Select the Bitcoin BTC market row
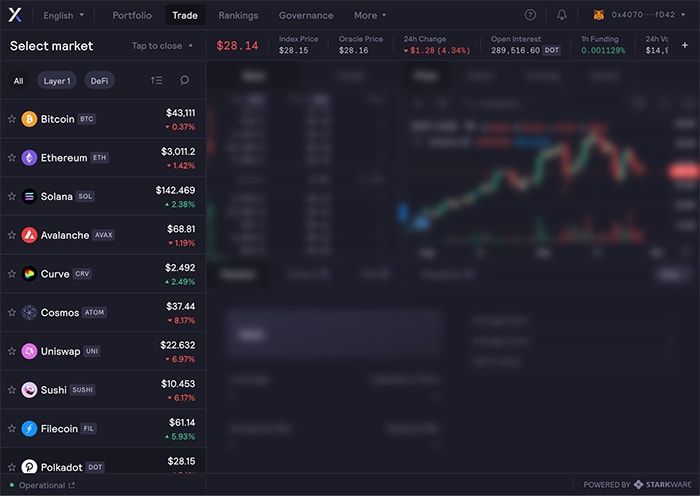Screen dimensions: 700x496 tap(103, 119)
